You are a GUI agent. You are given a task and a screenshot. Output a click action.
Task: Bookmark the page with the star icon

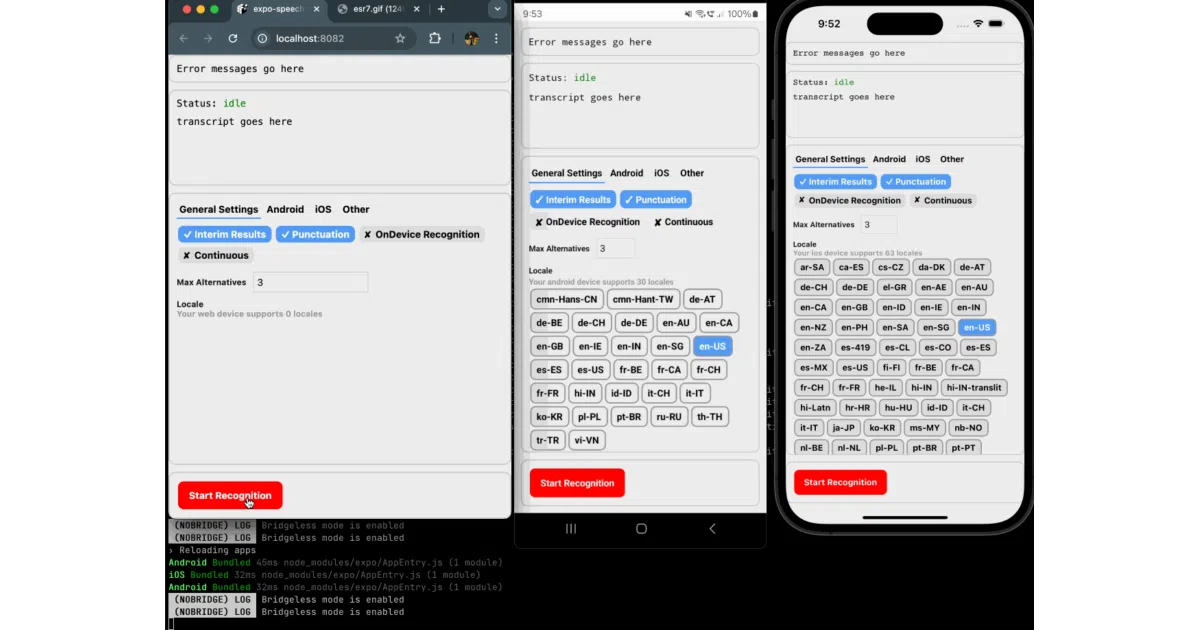coord(400,38)
